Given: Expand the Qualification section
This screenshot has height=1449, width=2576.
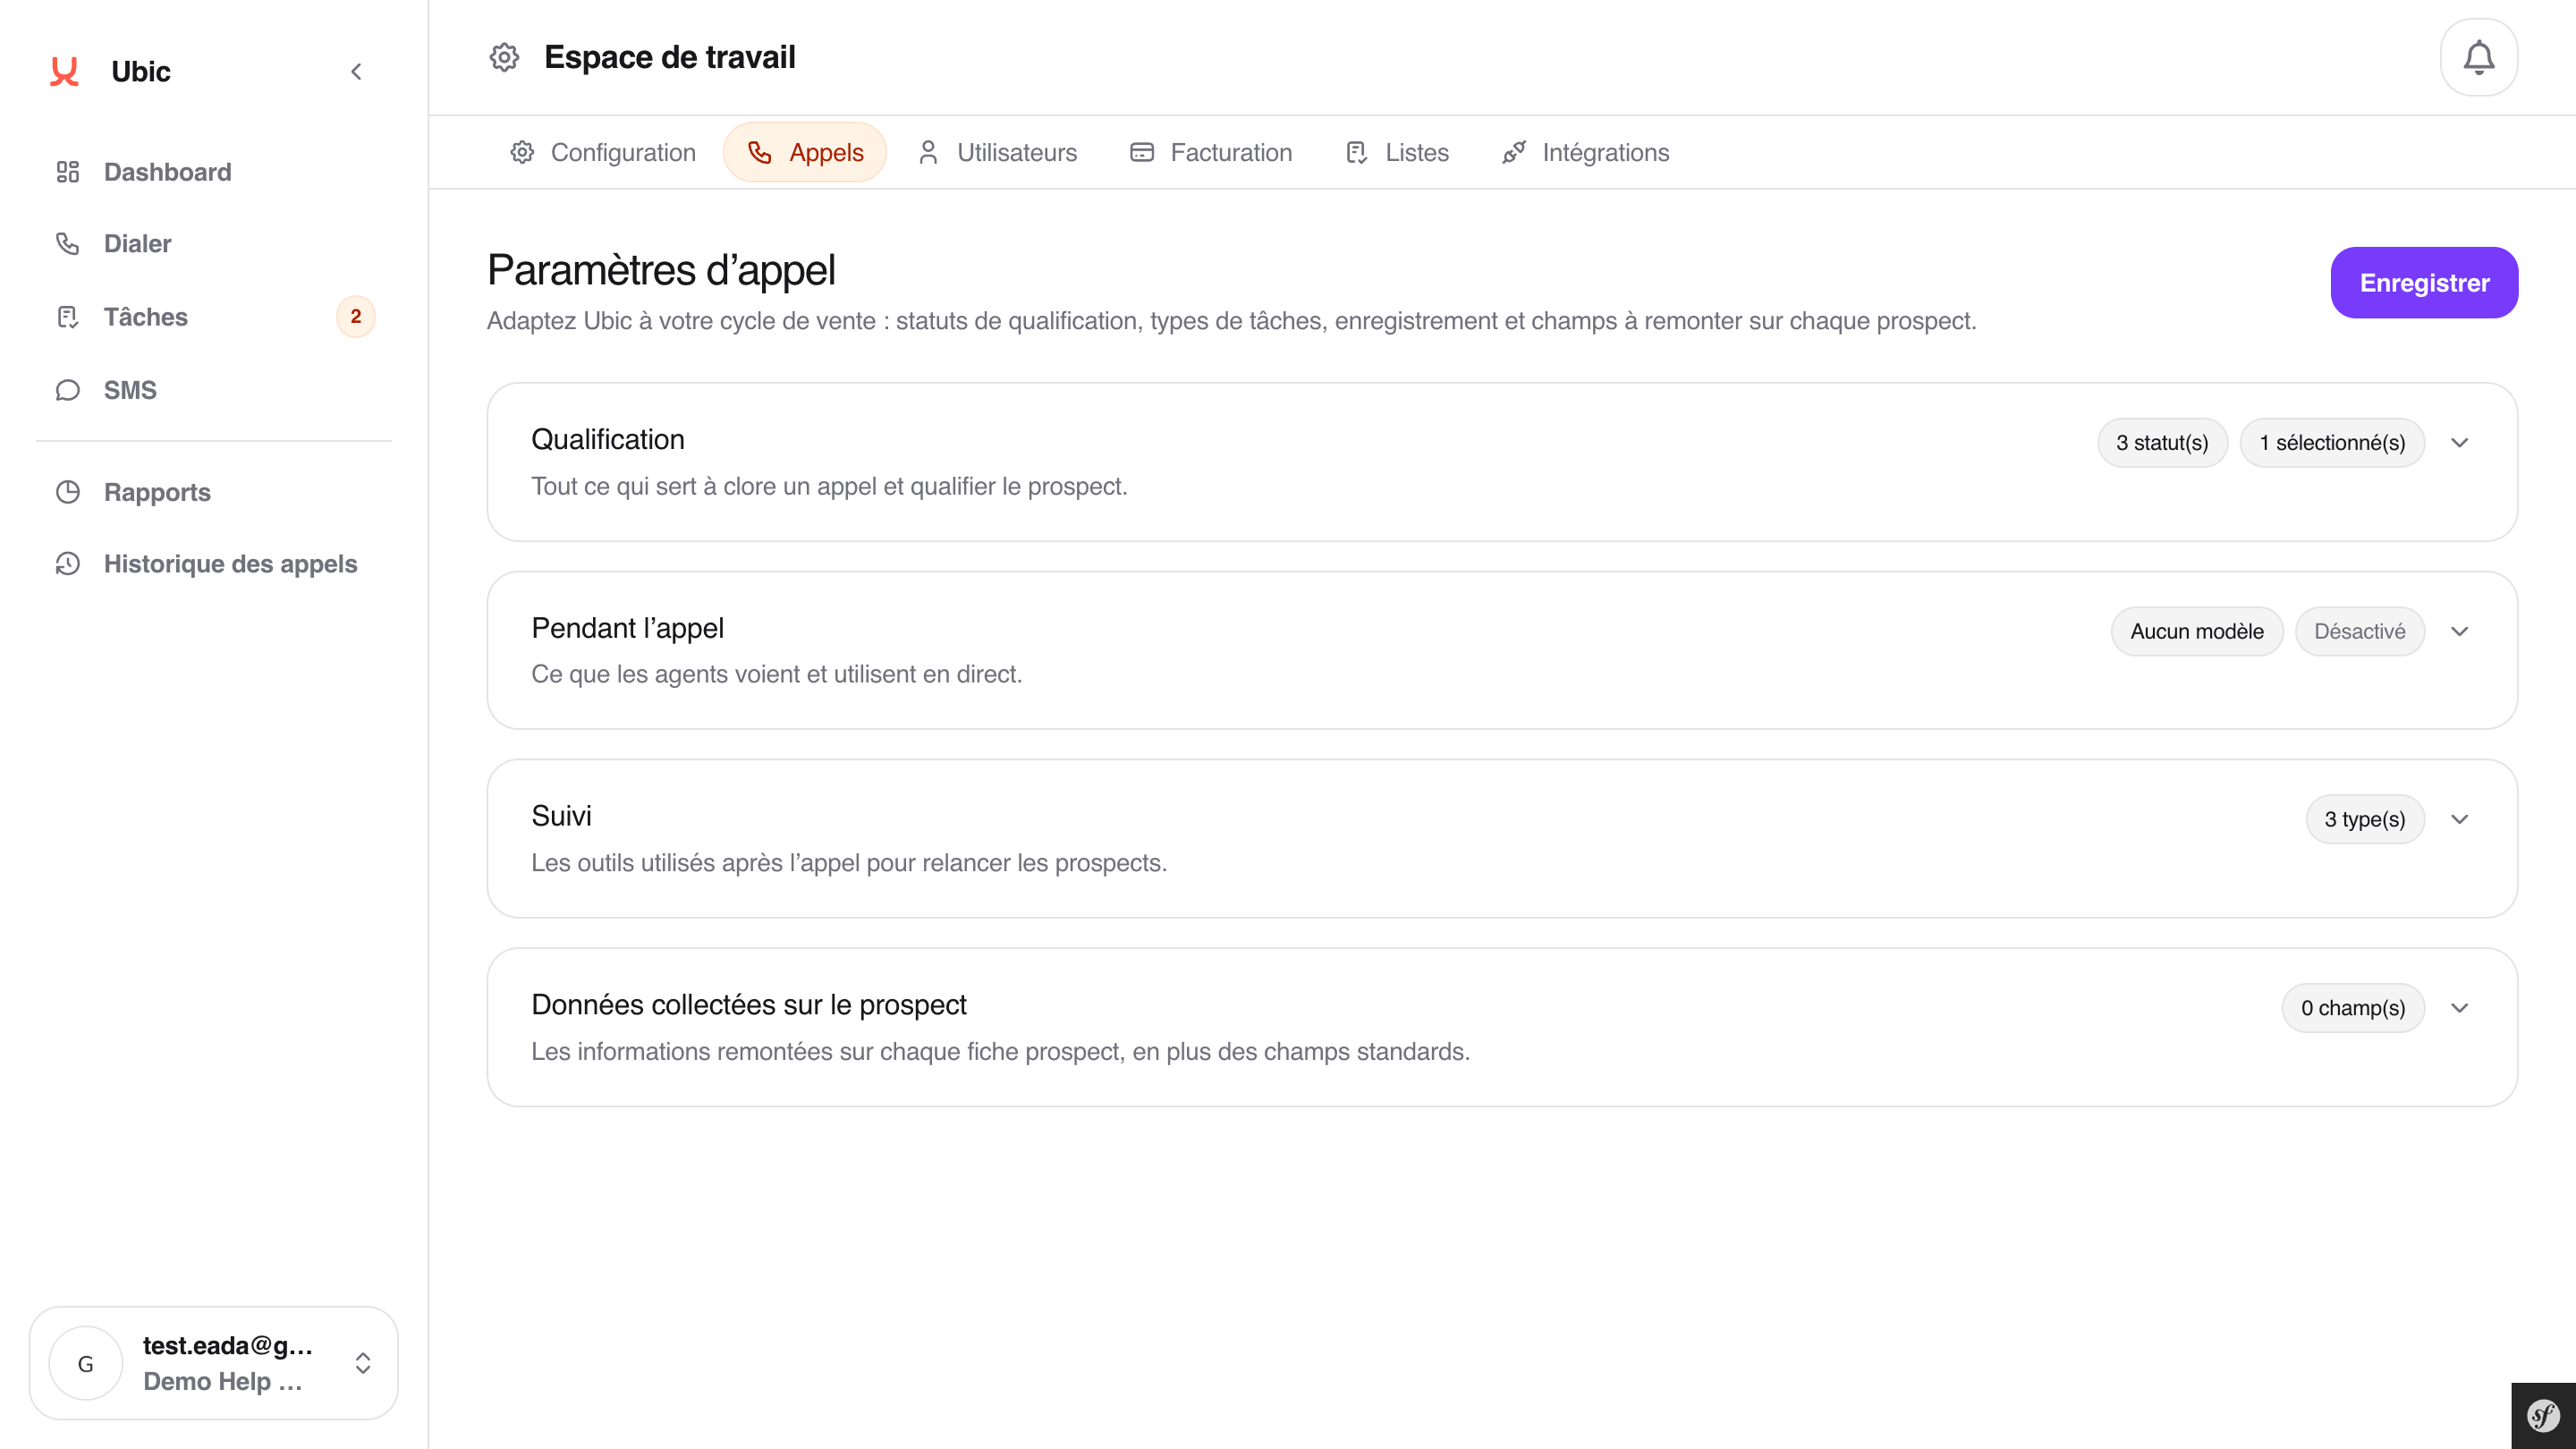Looking at the screenshot, I should click(2459, 443).
